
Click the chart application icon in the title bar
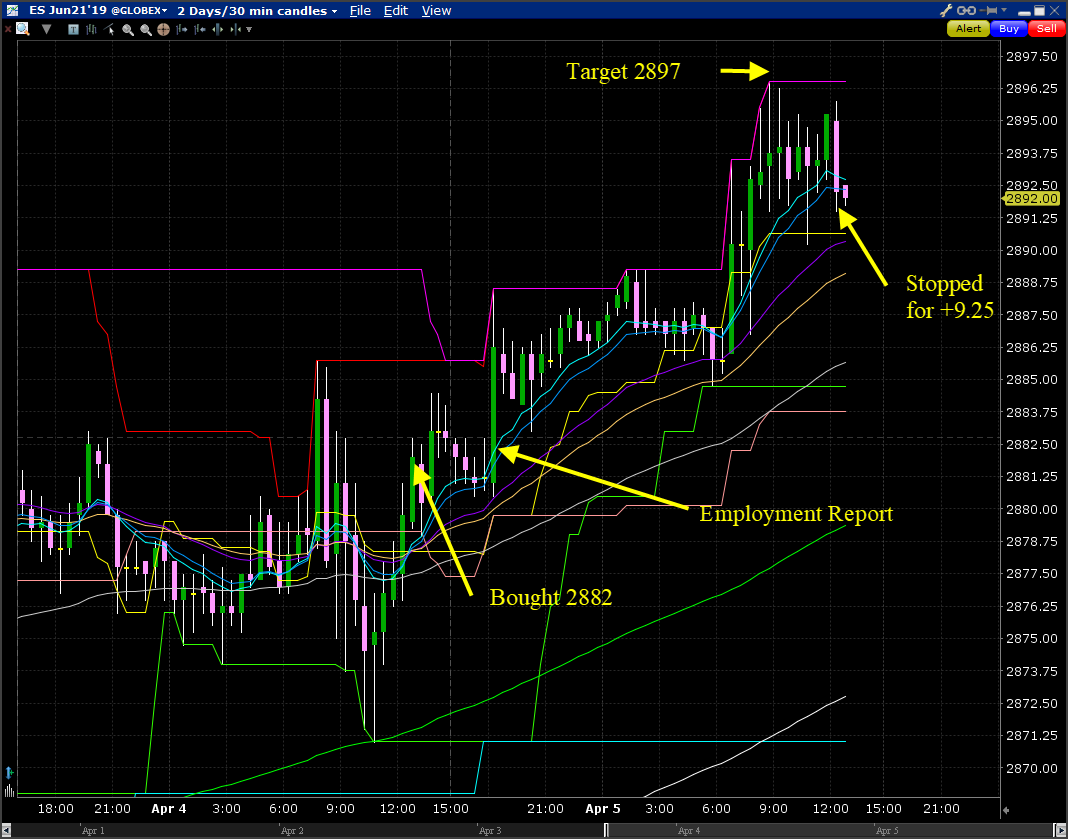(12, 10)
